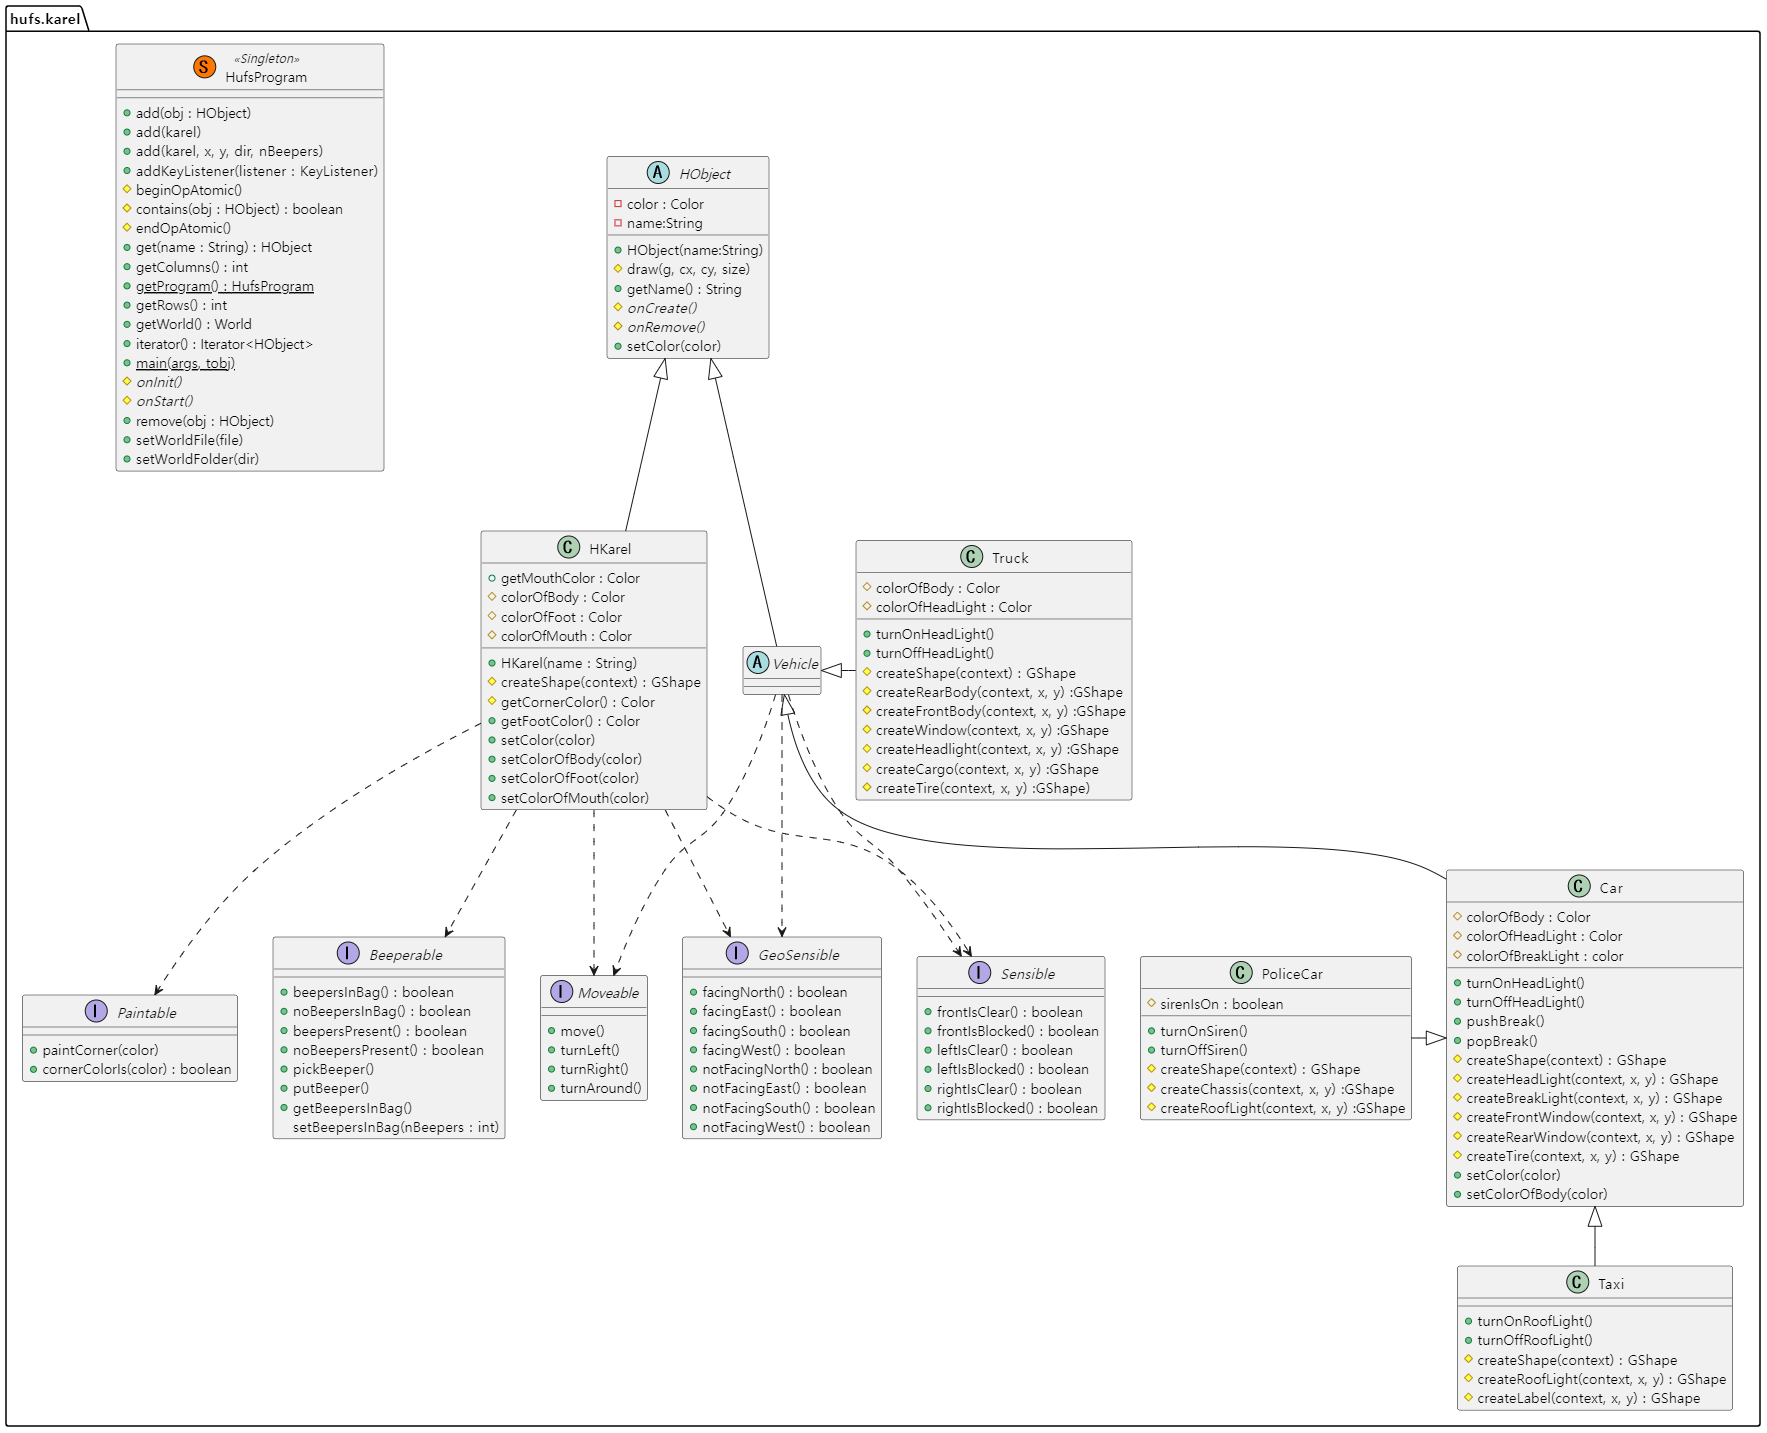The image size is (1767, 1433).
Task: Click the Taxi class title
Action: 1611,1284
